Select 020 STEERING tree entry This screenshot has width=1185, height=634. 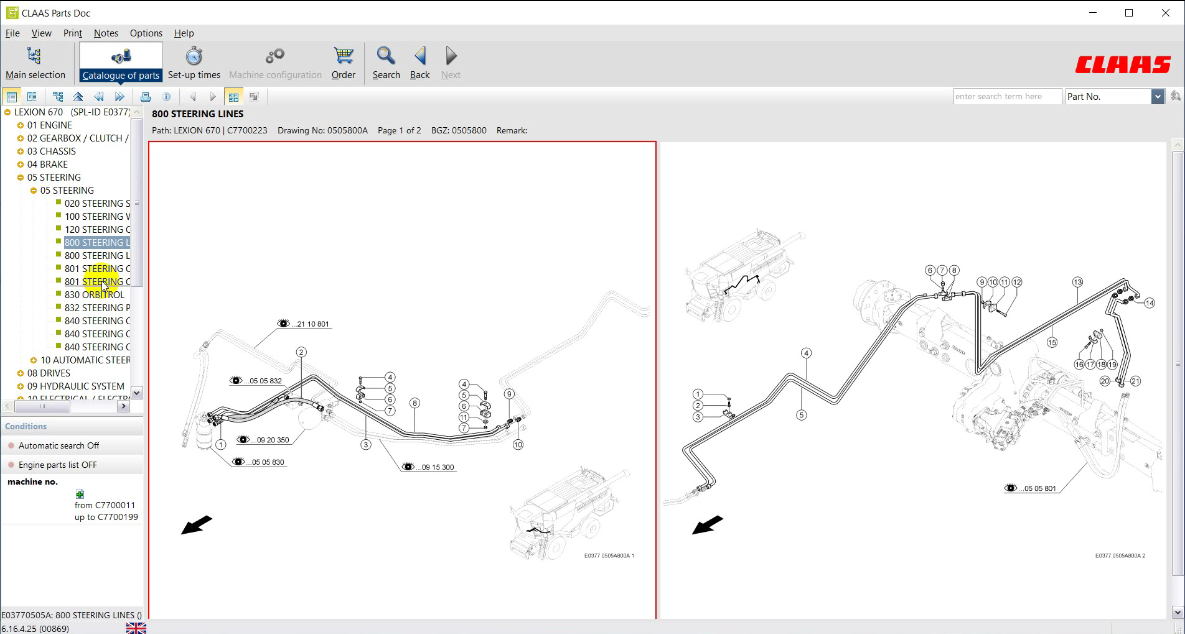(x=97, y=203)
